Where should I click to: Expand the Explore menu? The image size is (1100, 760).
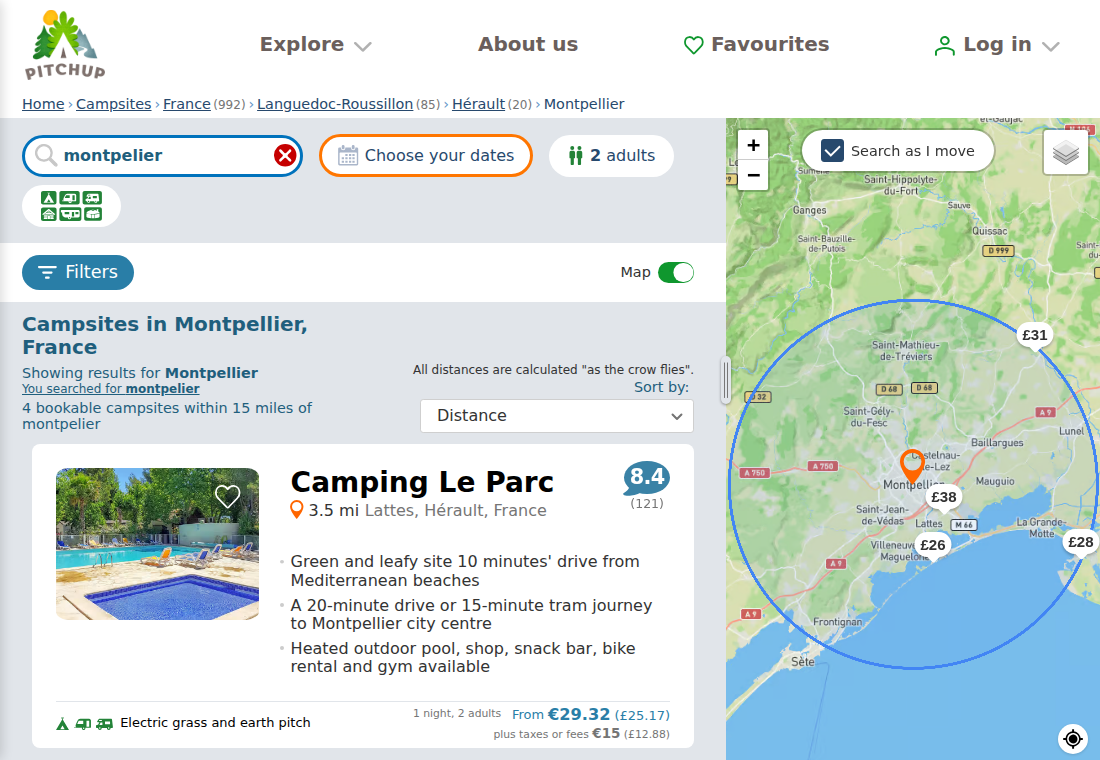point(315,44)
